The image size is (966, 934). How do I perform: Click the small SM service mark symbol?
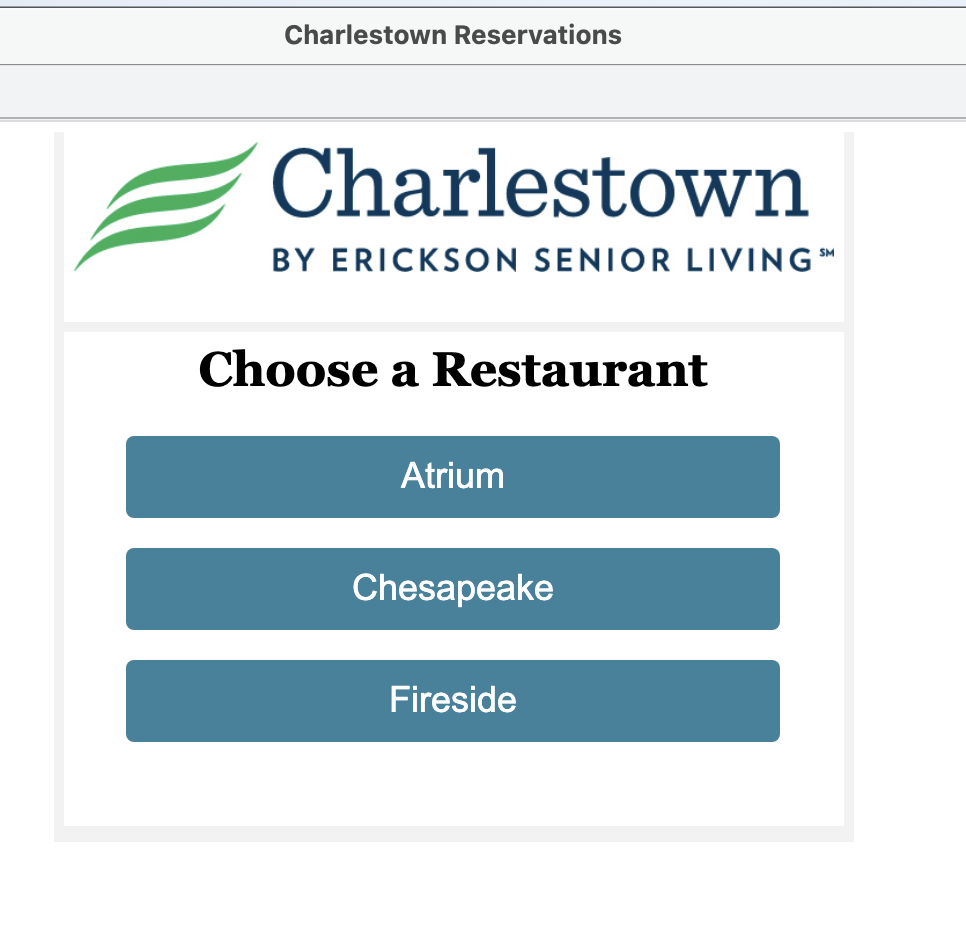click(x=826, y=254)
